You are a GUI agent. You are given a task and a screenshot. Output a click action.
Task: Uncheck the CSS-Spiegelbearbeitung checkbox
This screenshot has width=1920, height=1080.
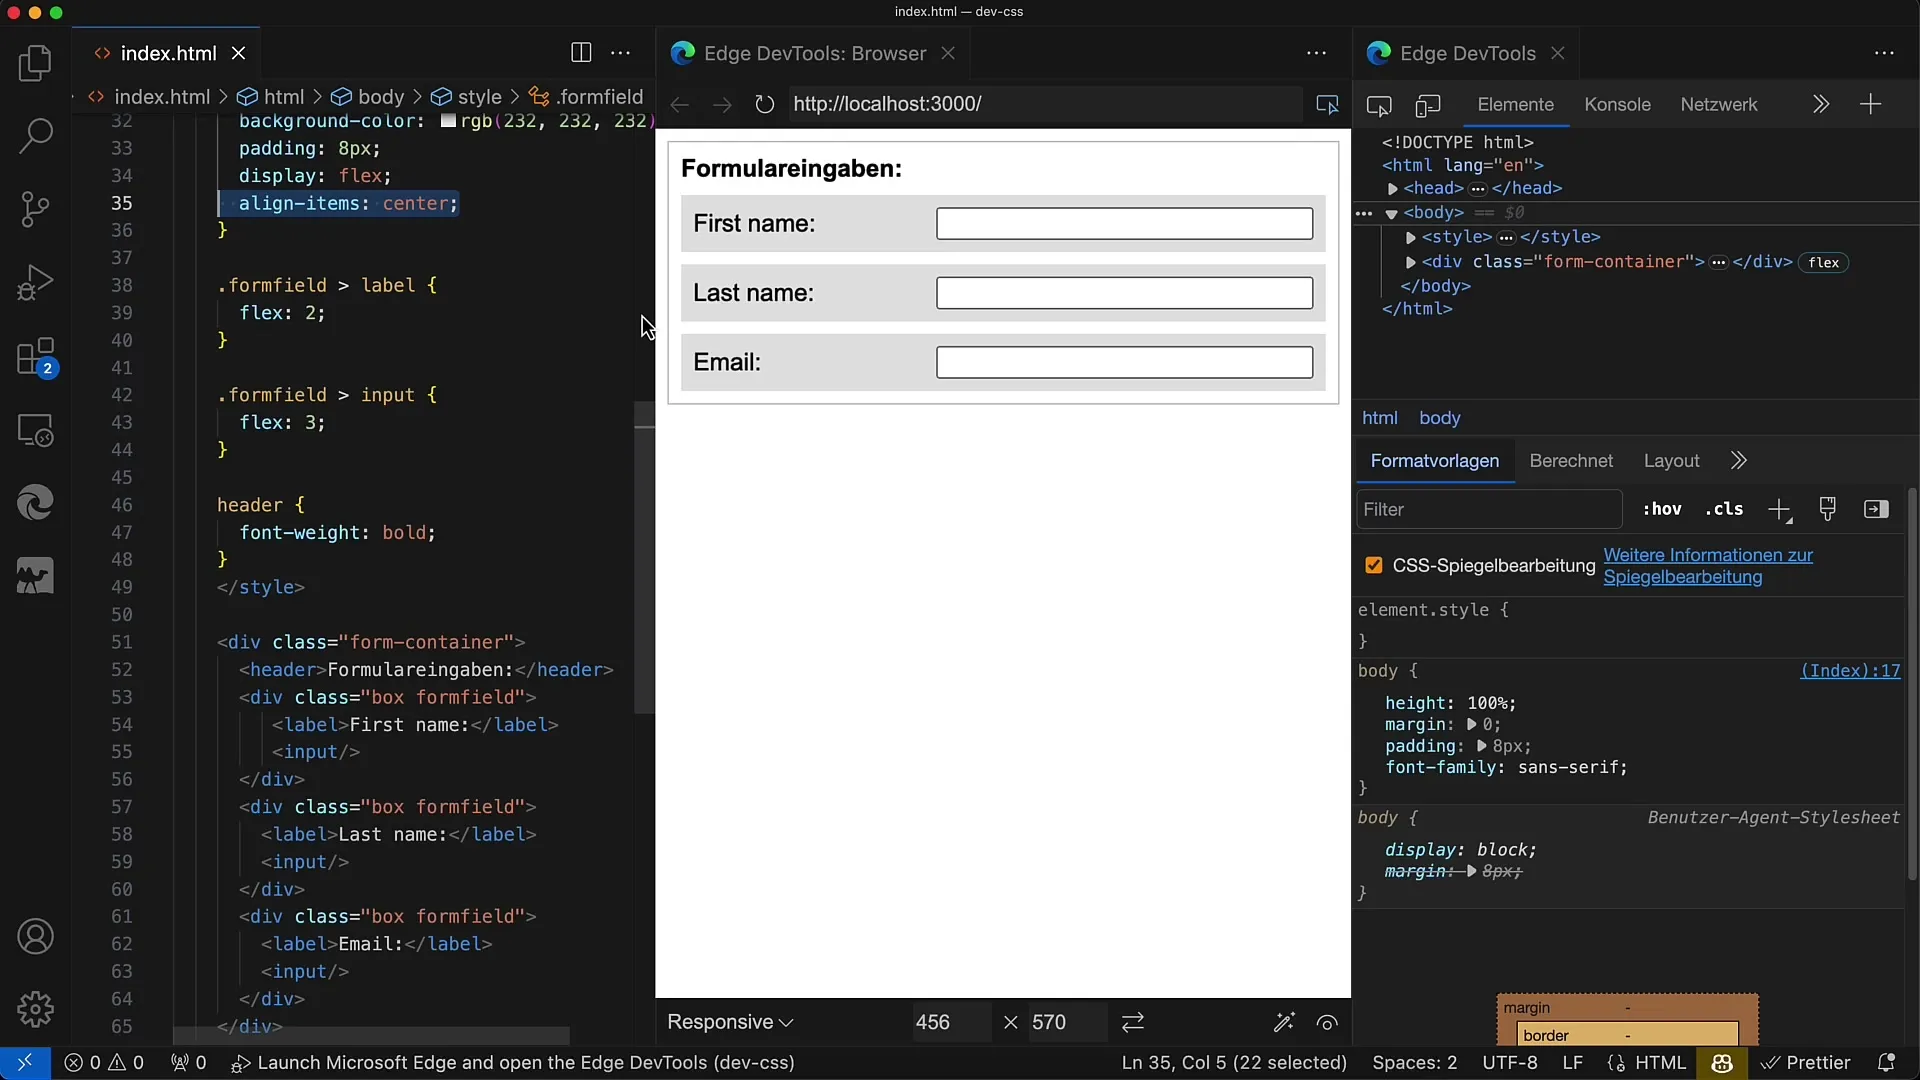1374,565
